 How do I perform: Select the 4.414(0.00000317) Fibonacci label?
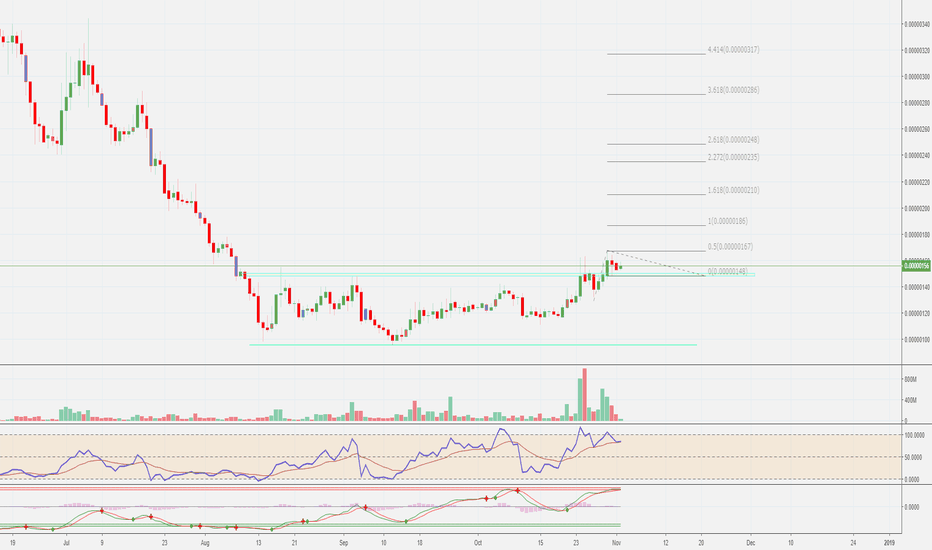[x=733, y=50]
